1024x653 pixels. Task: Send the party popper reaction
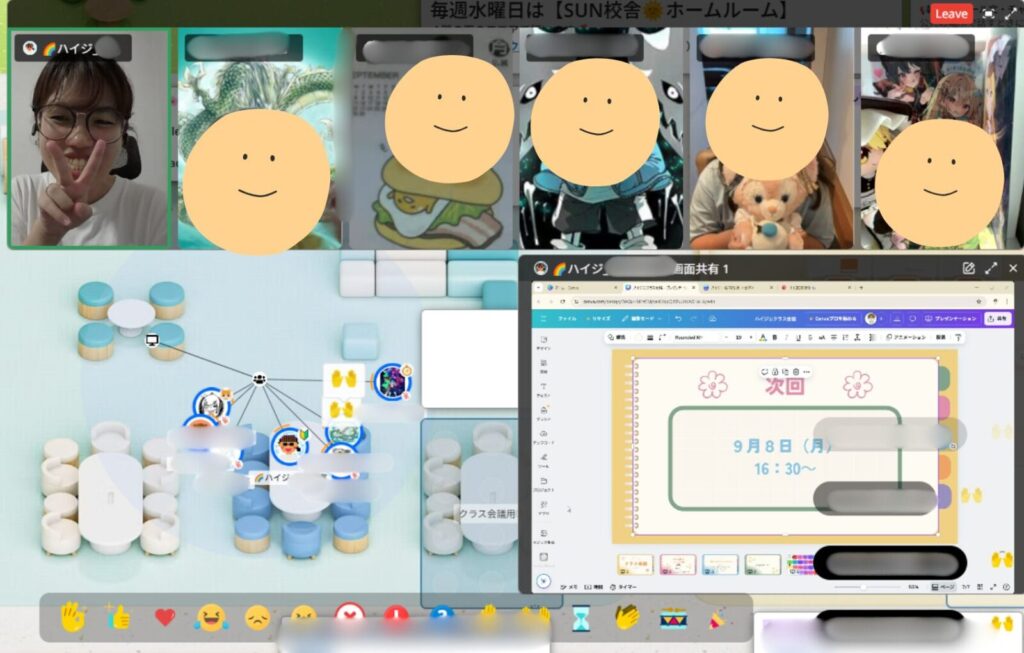[717, 619]
